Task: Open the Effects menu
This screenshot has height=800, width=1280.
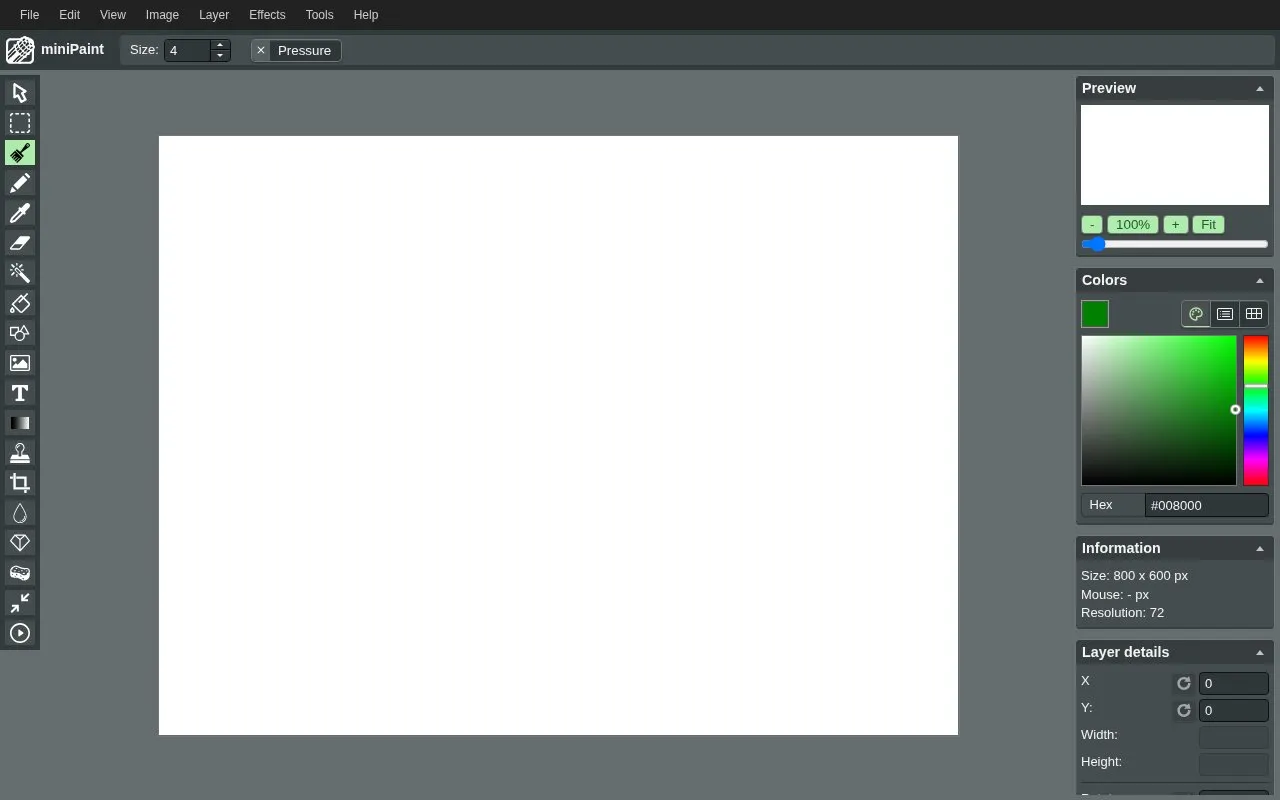Action: [267, 15]
